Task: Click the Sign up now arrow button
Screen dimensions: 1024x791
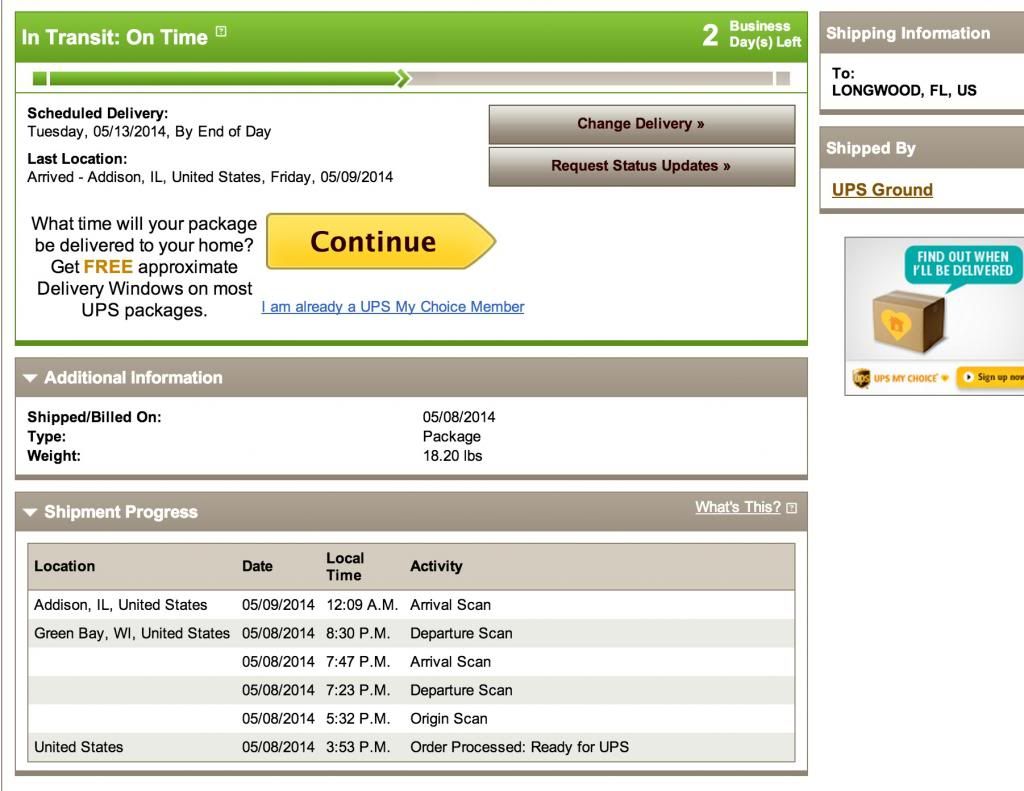Action: pyautogui.click(x=991, y=377)
